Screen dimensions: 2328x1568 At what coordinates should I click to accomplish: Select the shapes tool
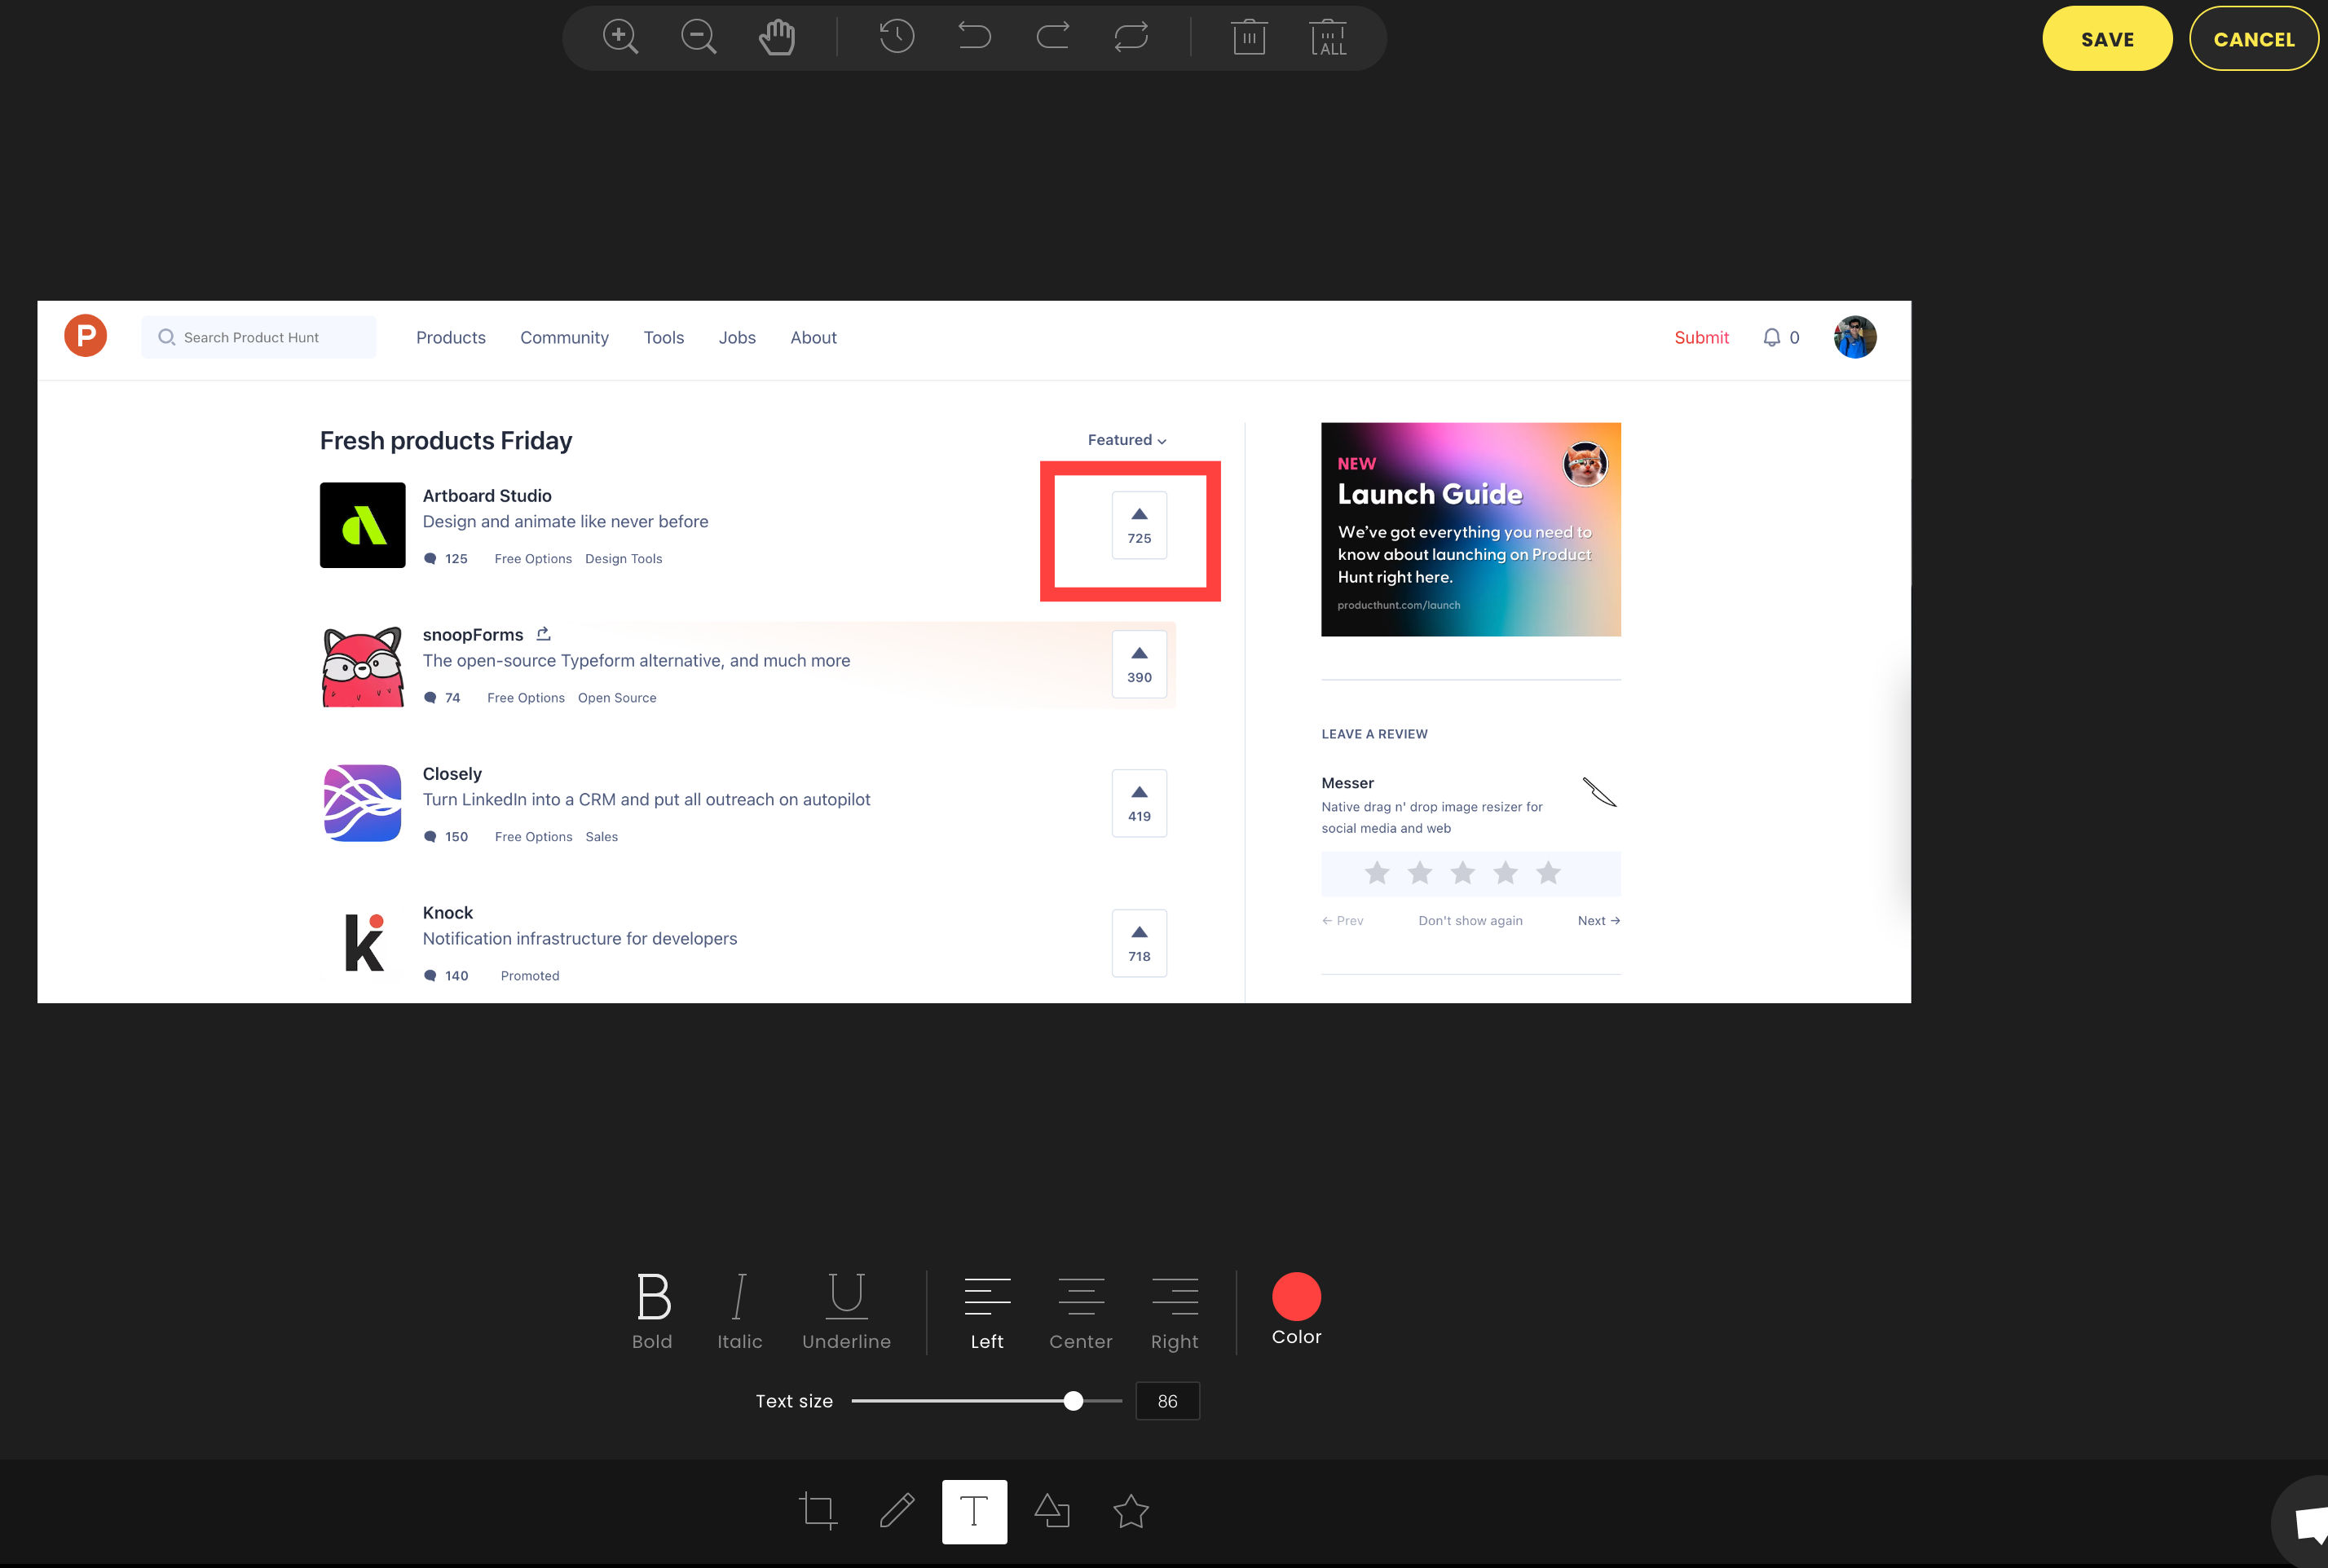click(1052, 1511)
